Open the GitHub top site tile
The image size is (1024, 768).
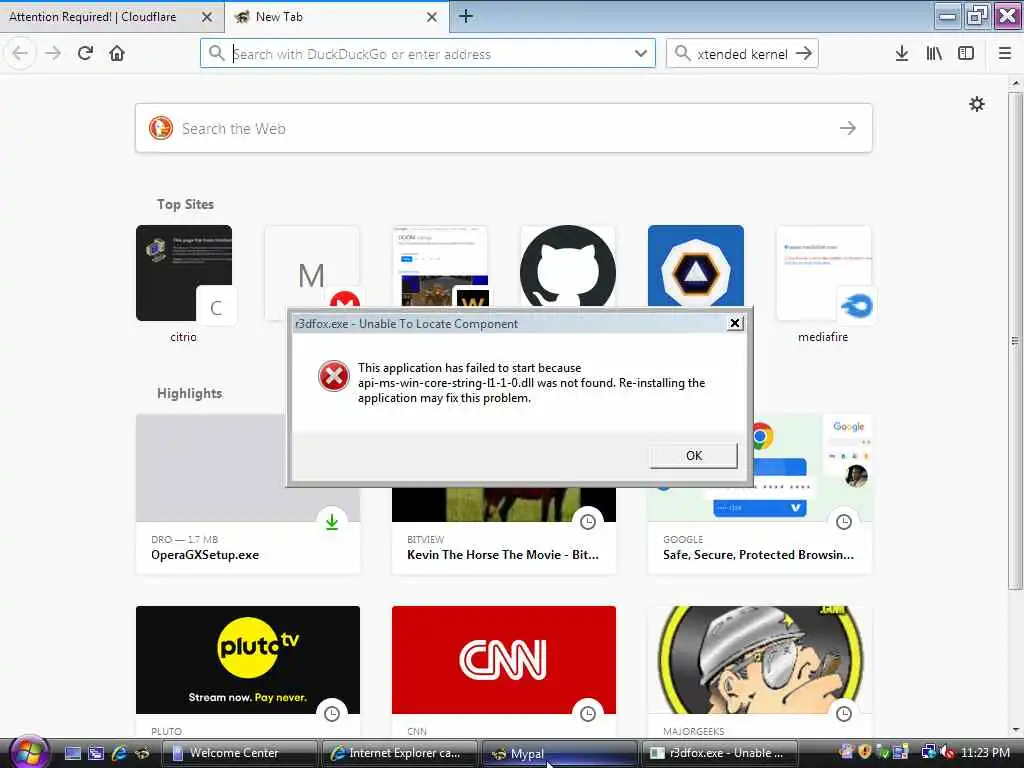pyautogui.click(x=568, y=266)
